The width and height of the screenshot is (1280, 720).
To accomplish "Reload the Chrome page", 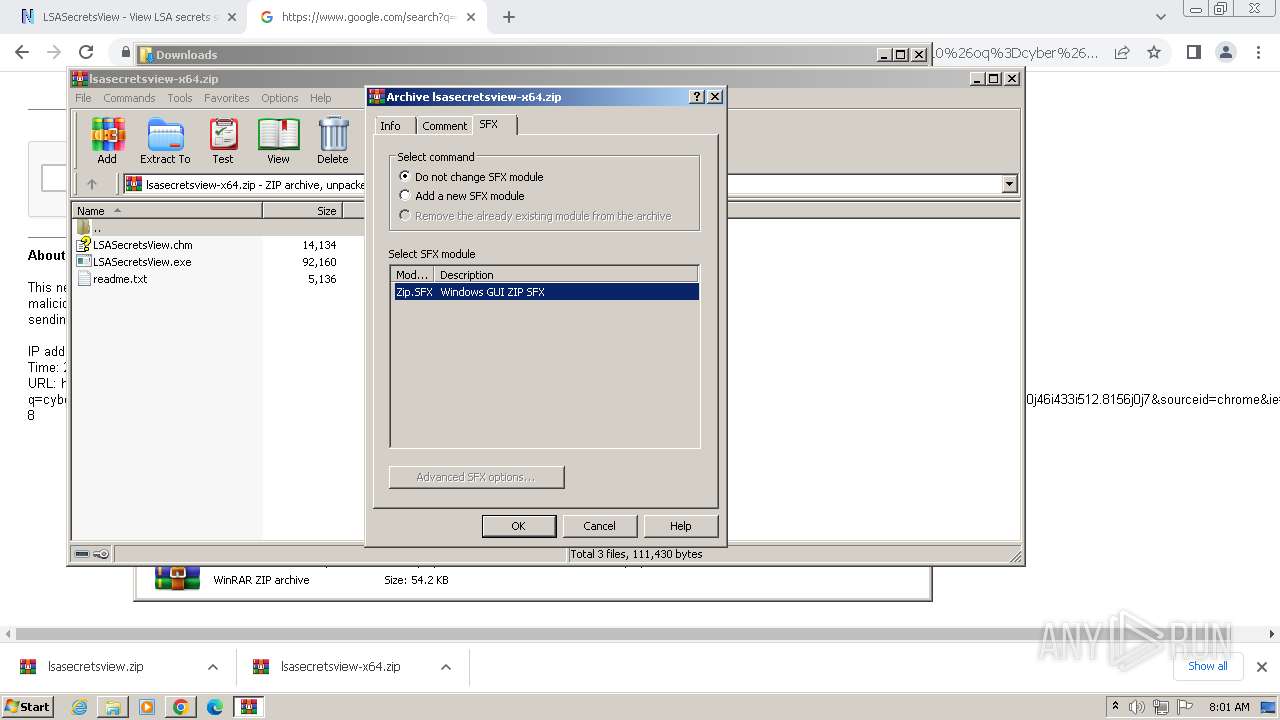I will (86, 53).
